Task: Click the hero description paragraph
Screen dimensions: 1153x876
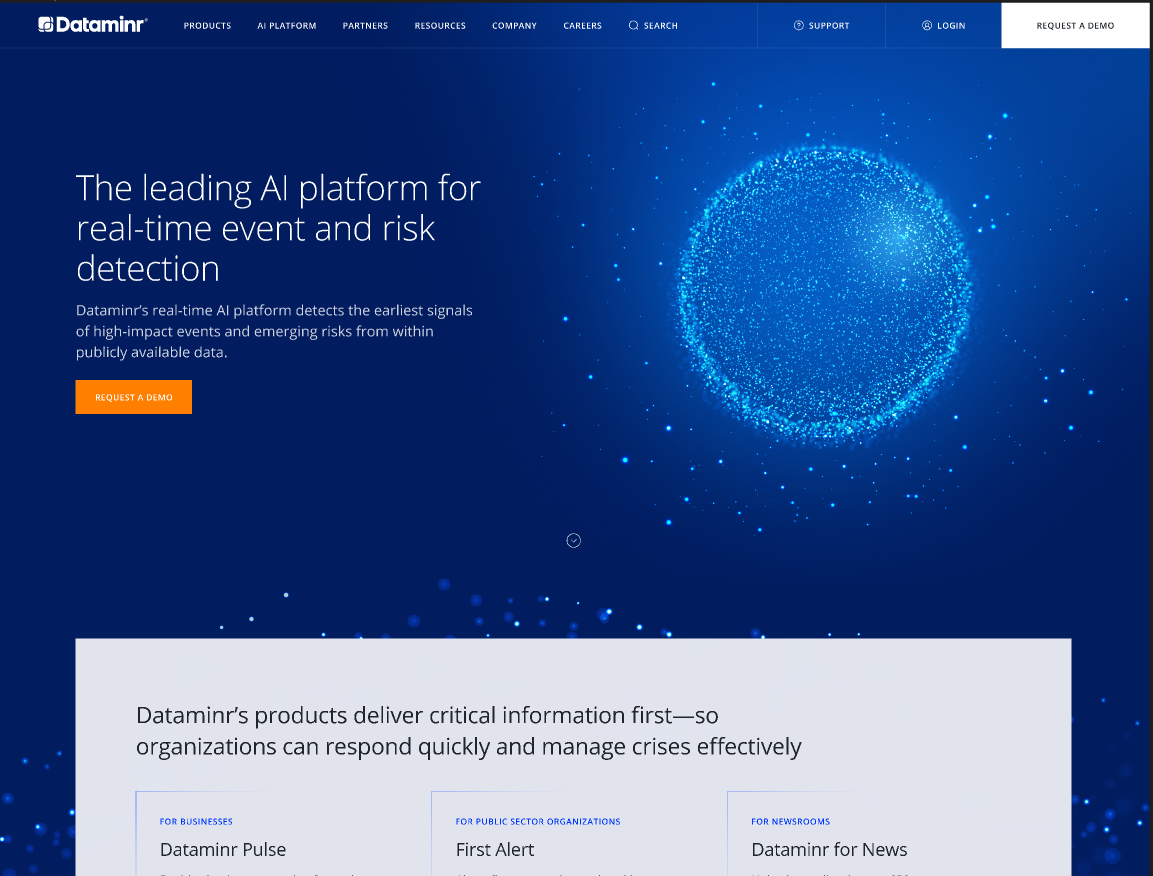Action: point(274,331)
